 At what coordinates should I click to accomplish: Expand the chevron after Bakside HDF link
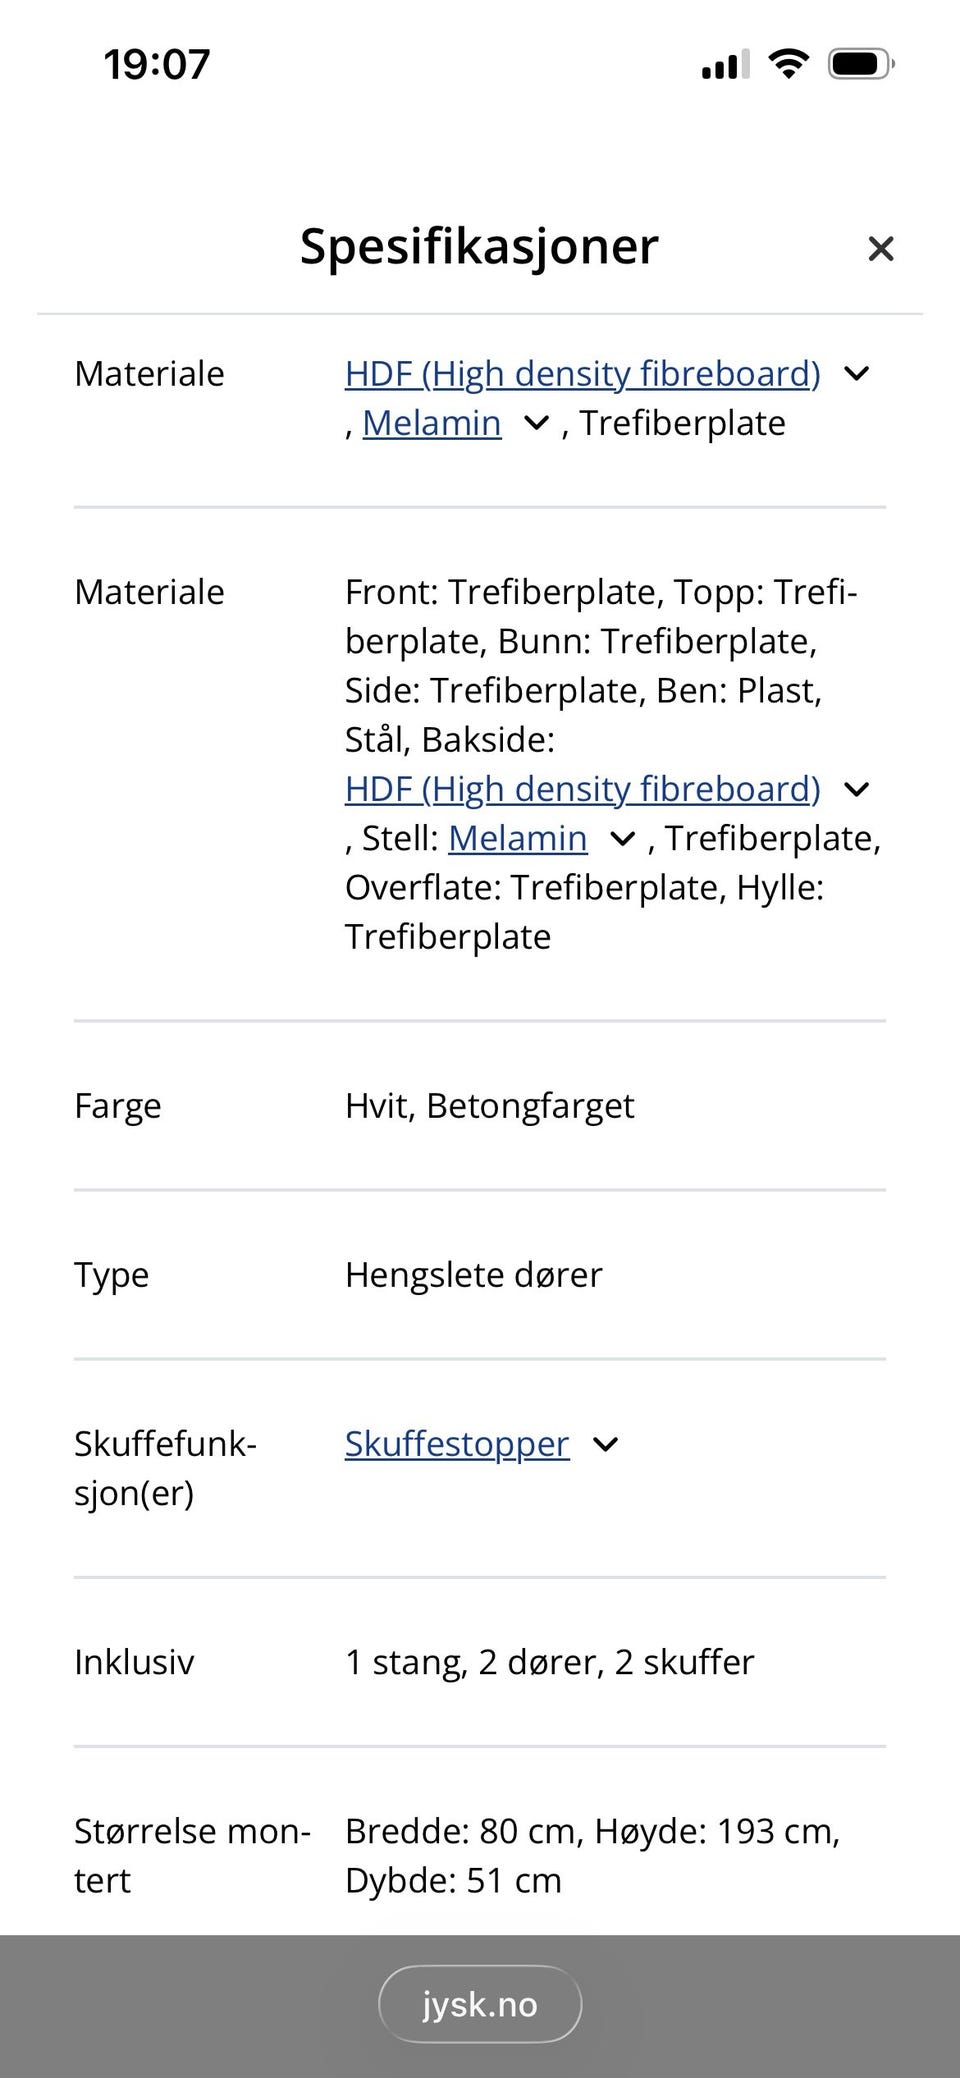click(x=858, y=790)
